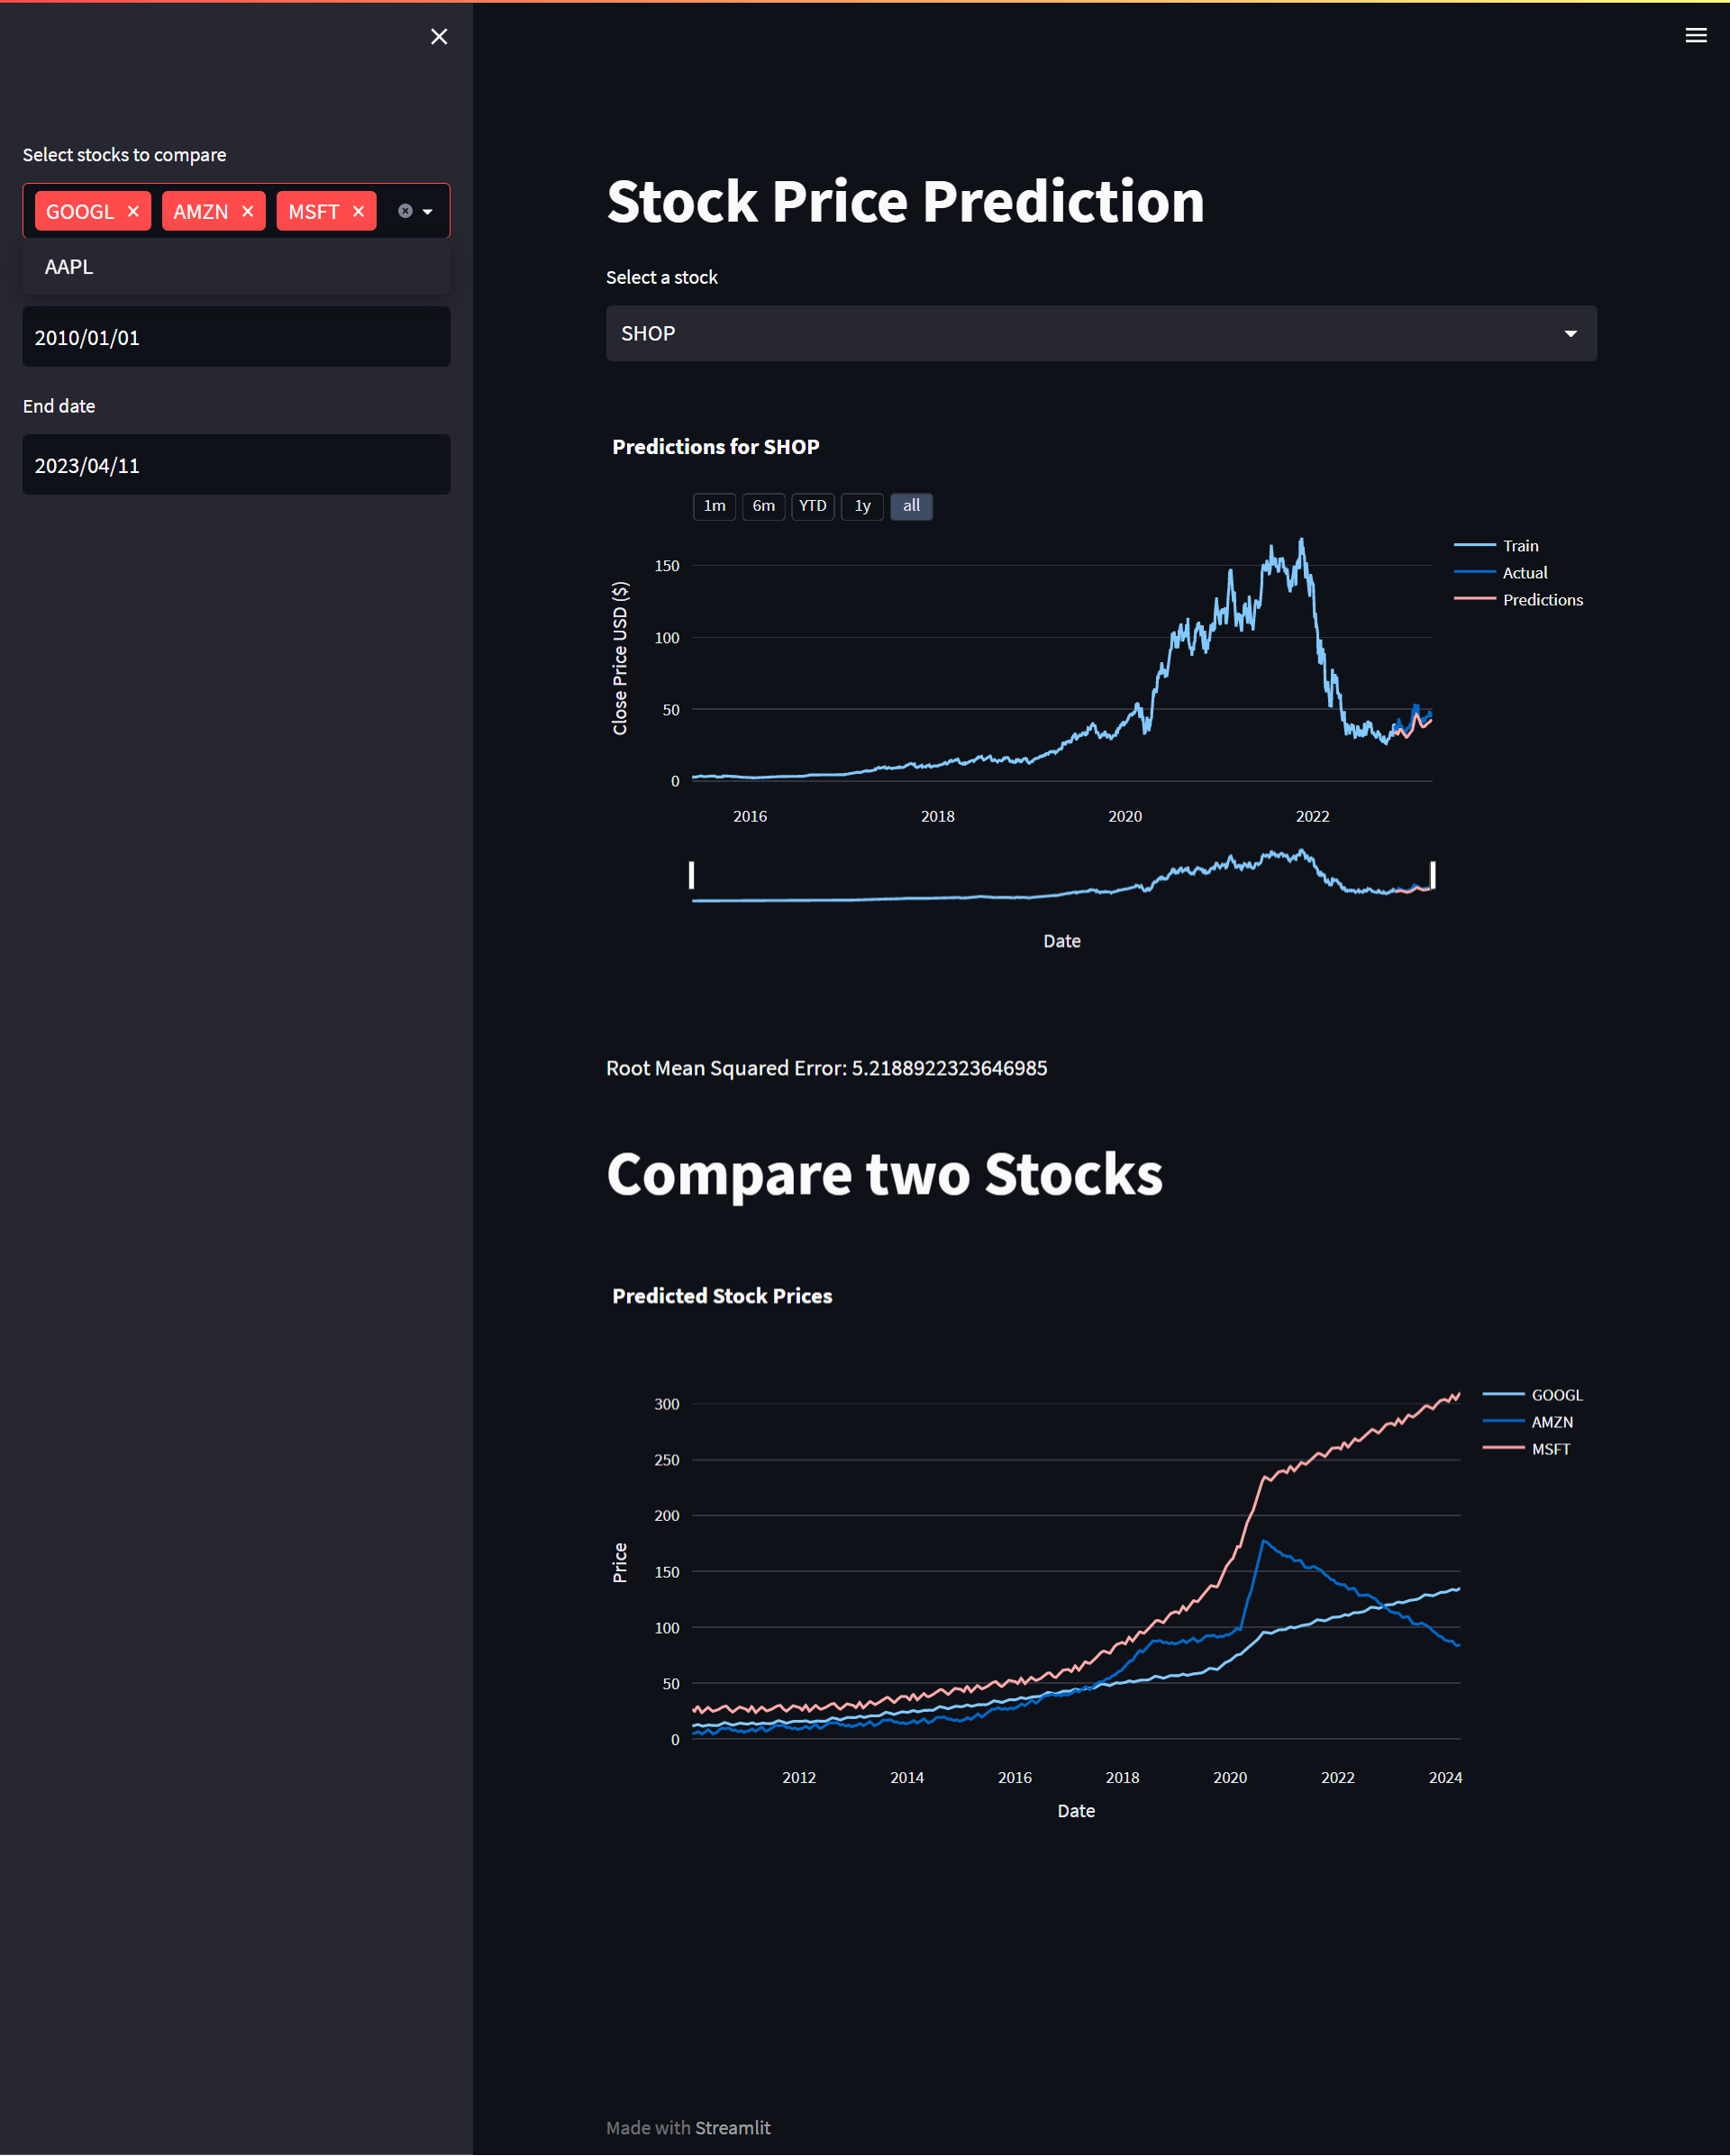Select the YTD time range
Image resolution: width=1730 pixels, height=2156 pixels.
click(812, 506)
